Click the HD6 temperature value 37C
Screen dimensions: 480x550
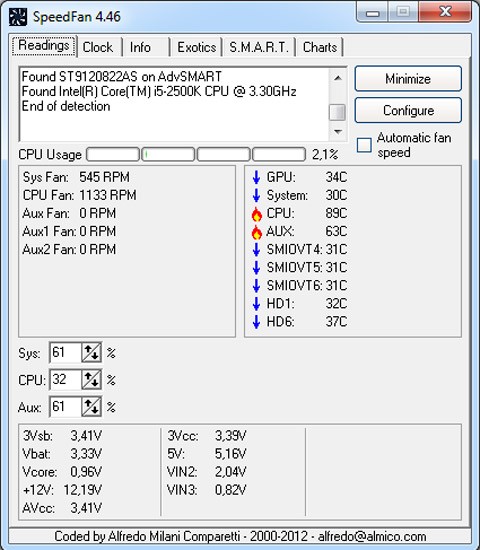coord(336,322)
